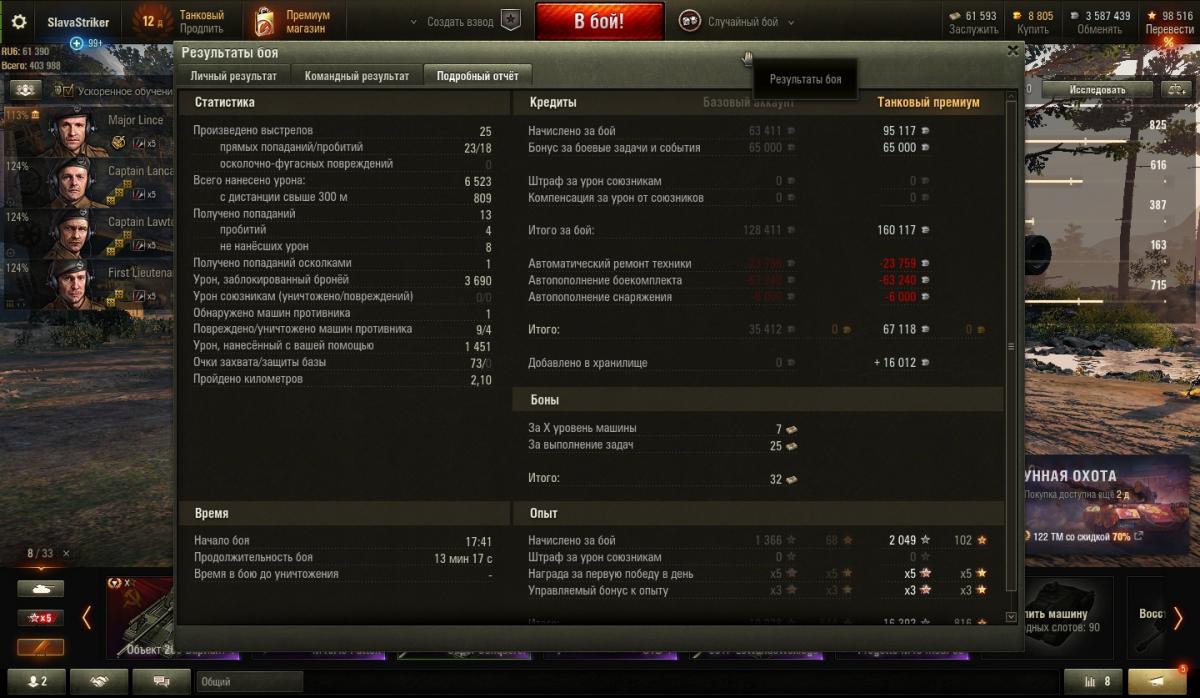The image size is (1200, 698).
Task: Open the chat channels speech bubble icon
Action: (162, 681)
